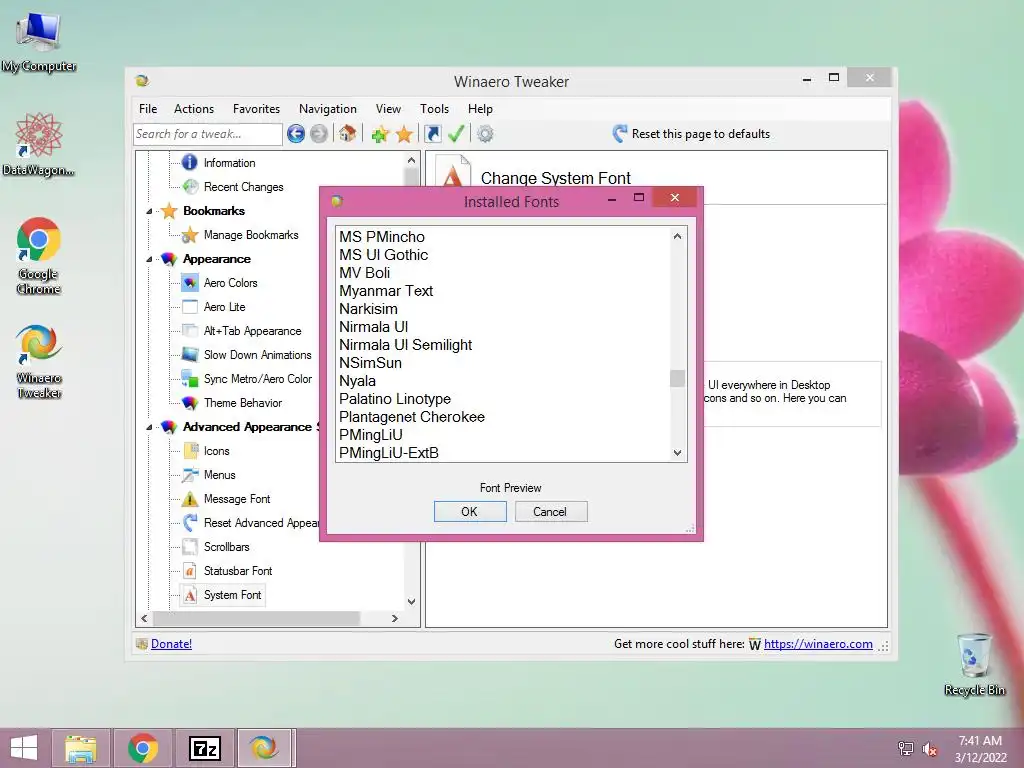Select the DataWagon desktop shortcut
The image size is (1024, 768).
click(39, 144)
